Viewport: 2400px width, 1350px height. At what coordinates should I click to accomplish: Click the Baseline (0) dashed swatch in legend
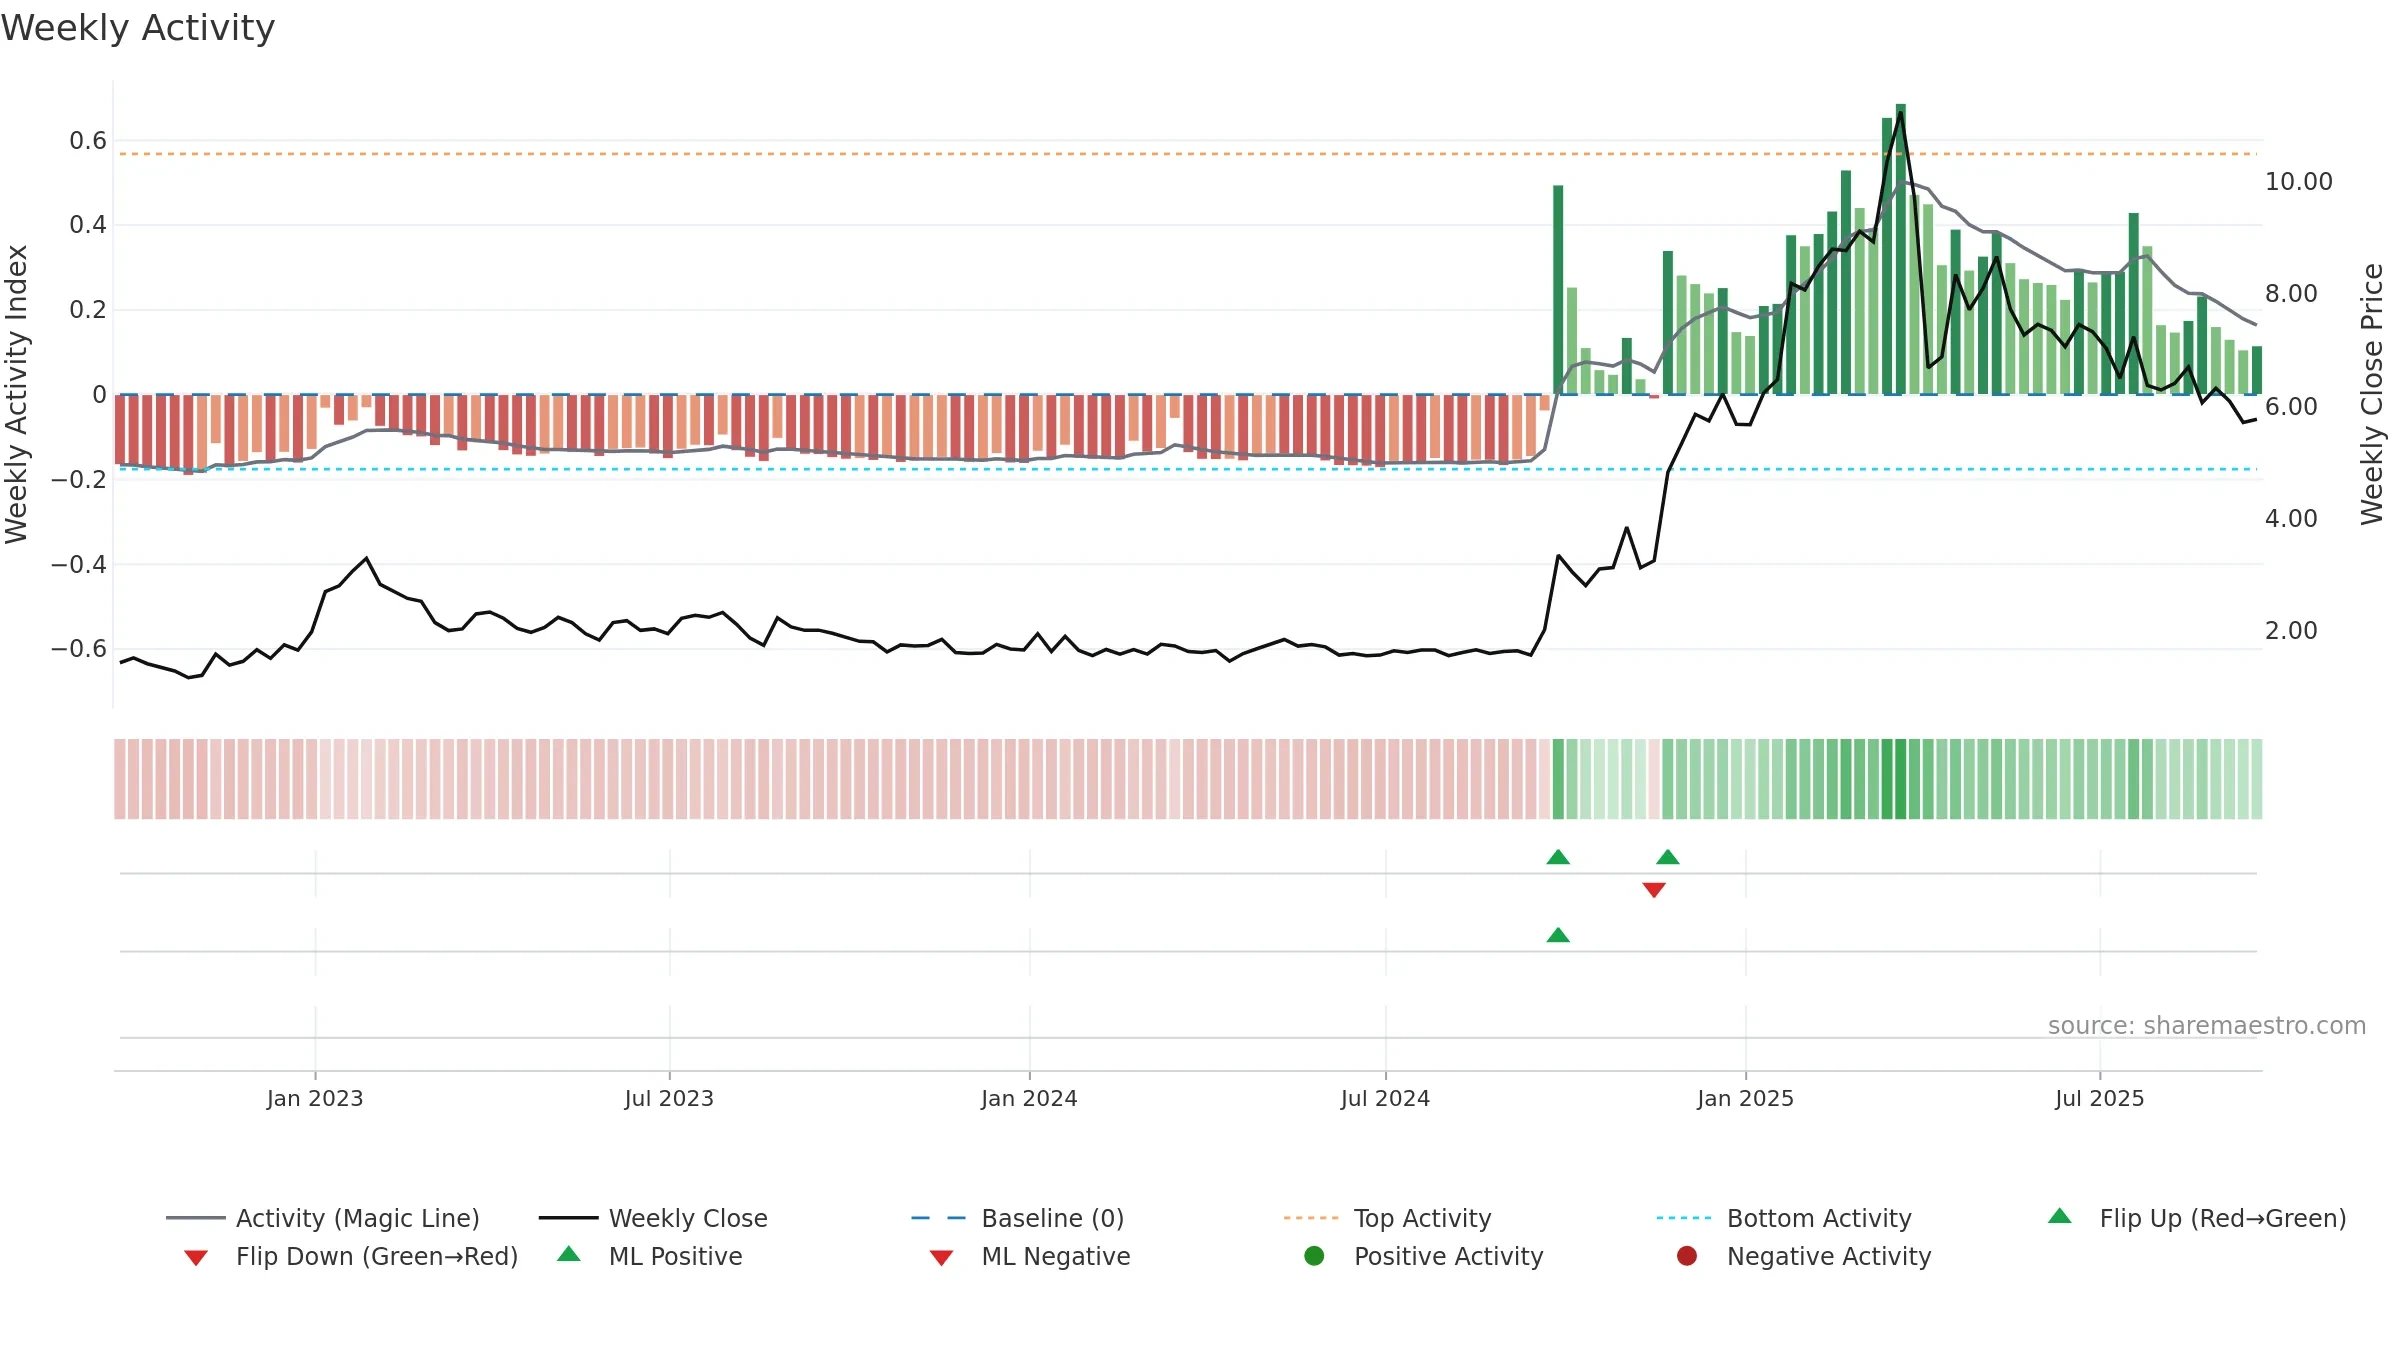pyautogui.click(x=939, y=1218)
